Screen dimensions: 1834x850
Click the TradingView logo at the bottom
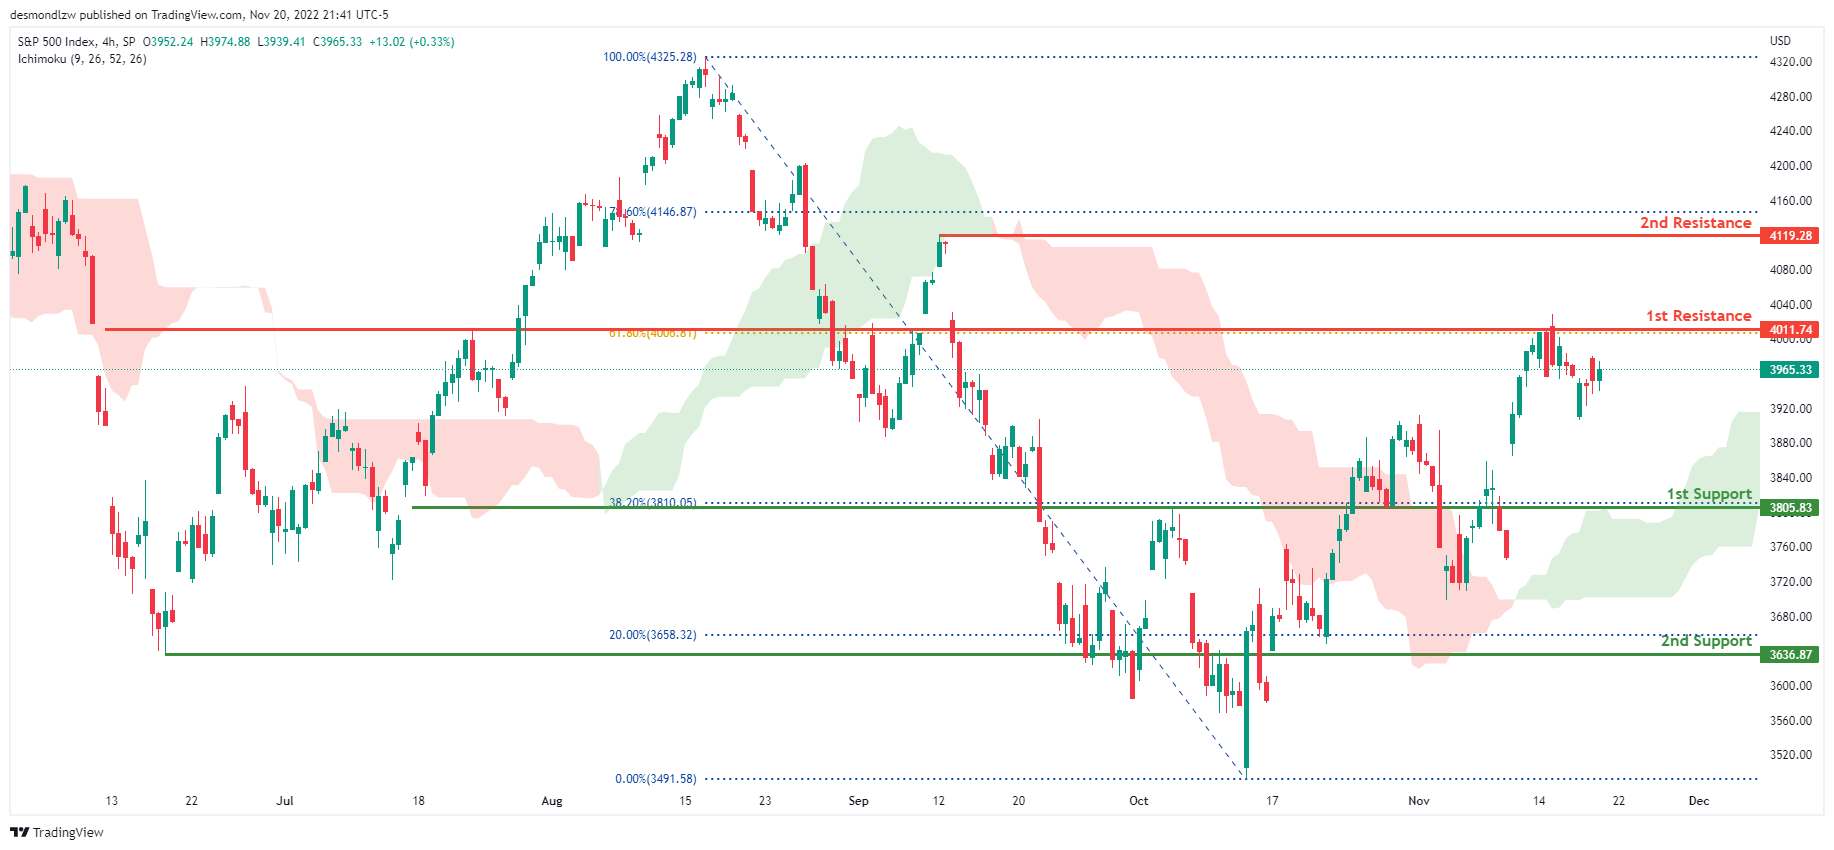pos(57,832)
